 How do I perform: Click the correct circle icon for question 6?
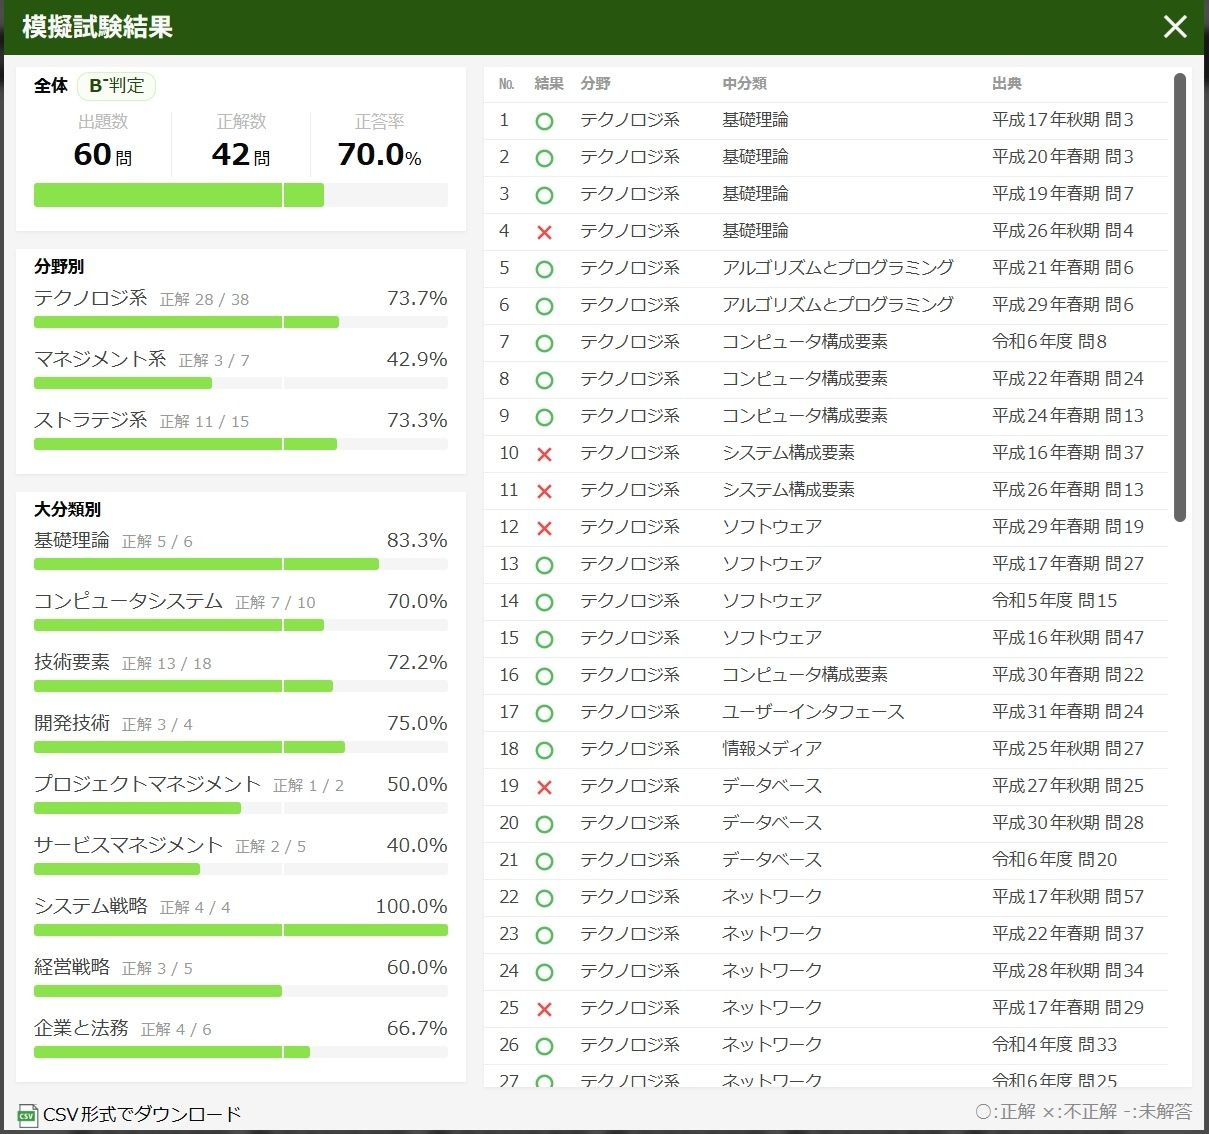click(544, 306)
